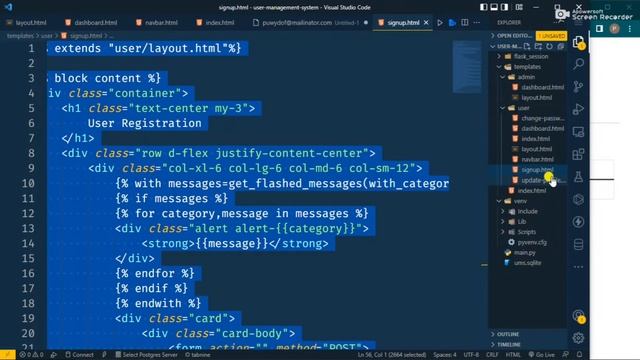This screenshot has height=360, width=640.
Task: Click tabnine in the status bar
Action: click(198, 355)
